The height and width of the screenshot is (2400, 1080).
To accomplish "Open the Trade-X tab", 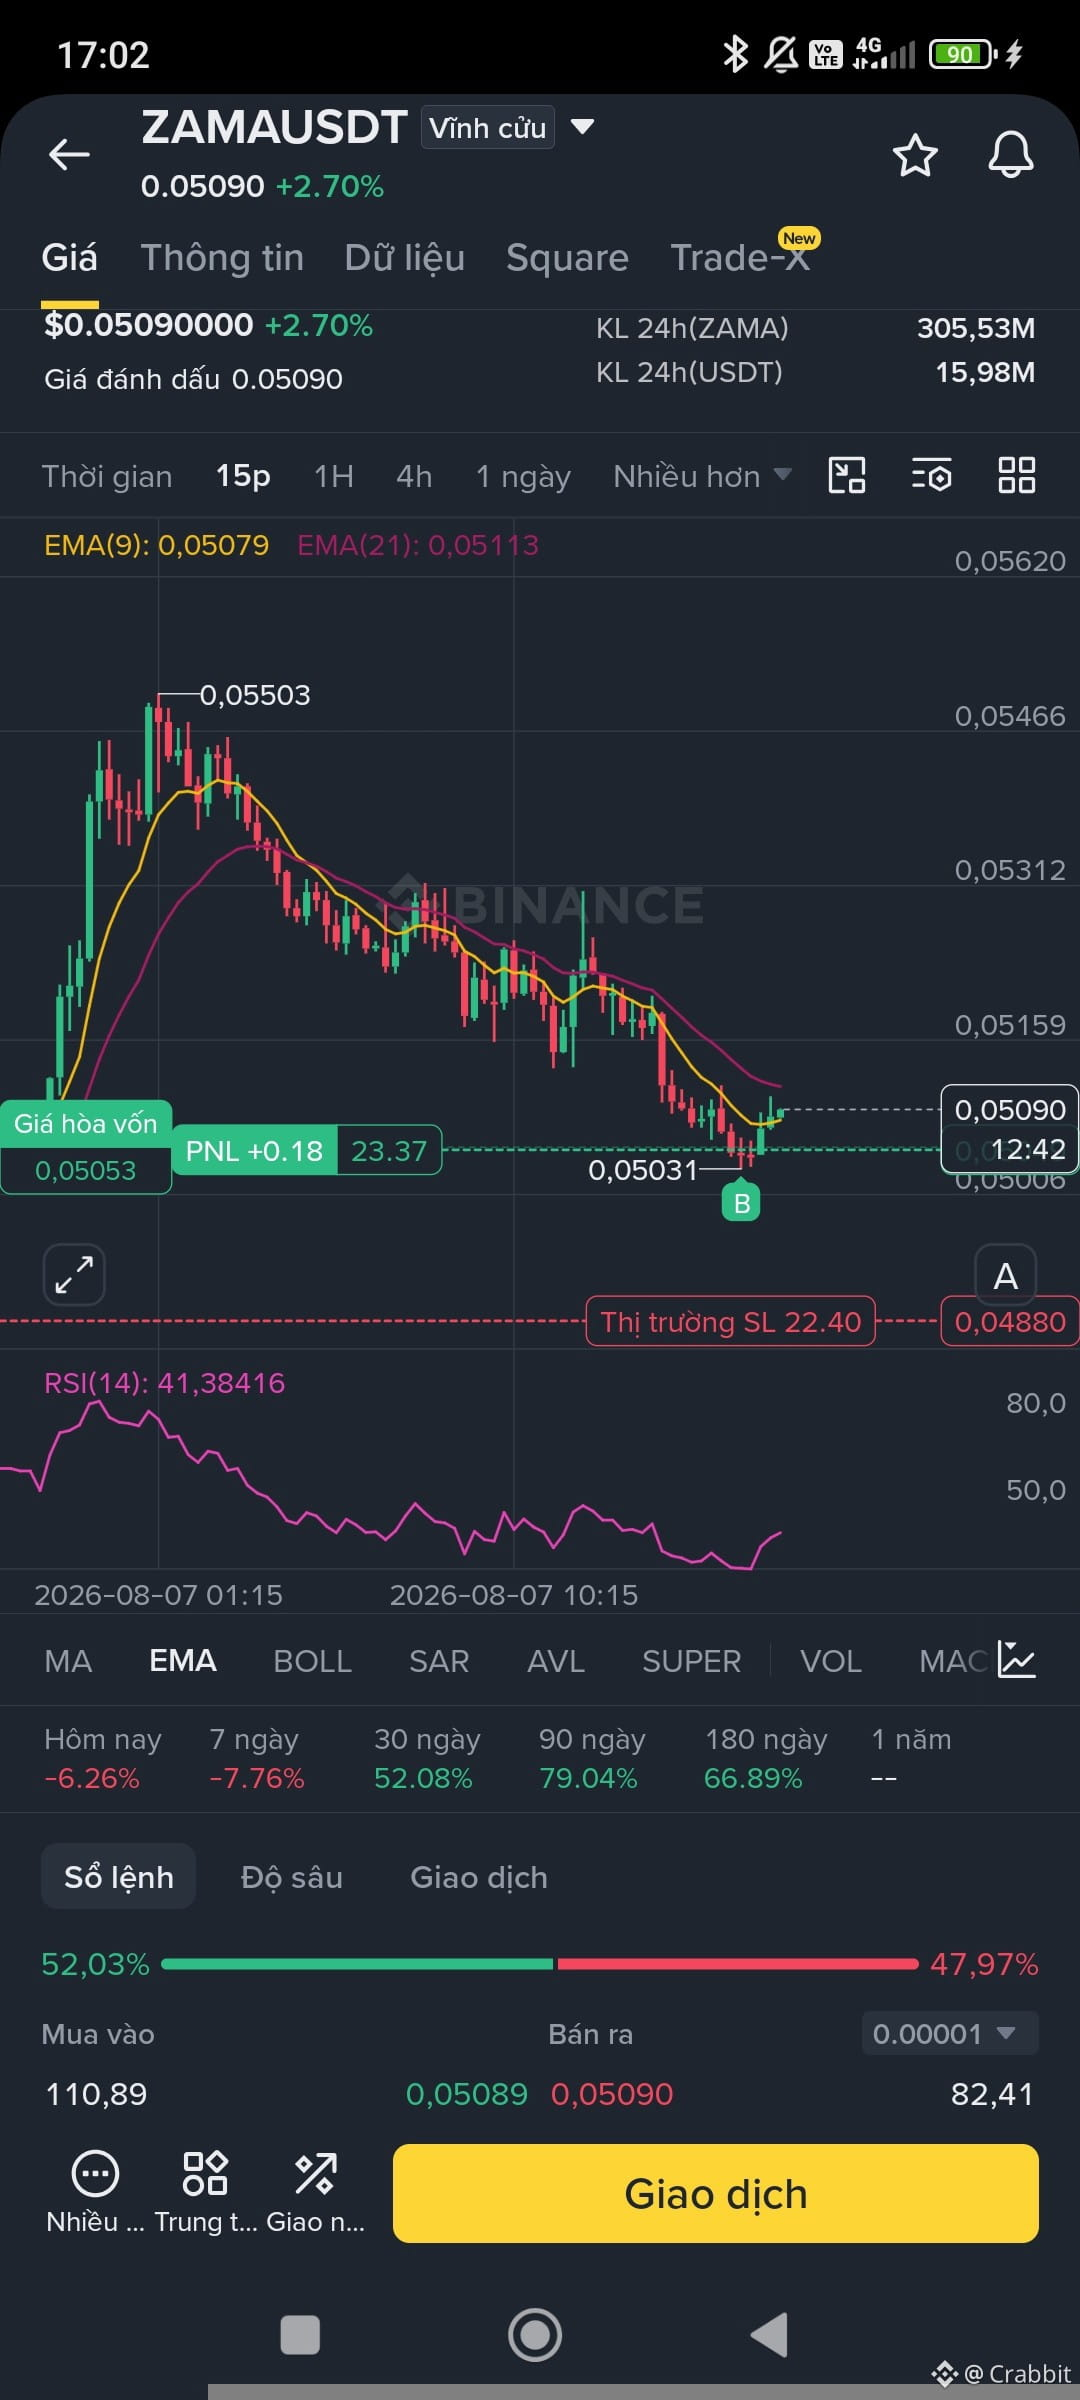I will point(739,256).
